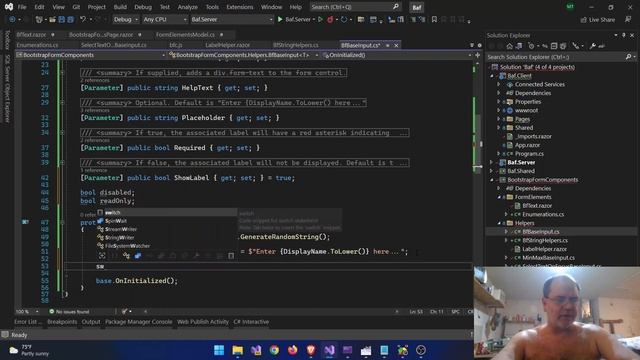This screenshot has height=360, width=640.
Task: Click the navigate backward toolbar icon
Action: 12,19
